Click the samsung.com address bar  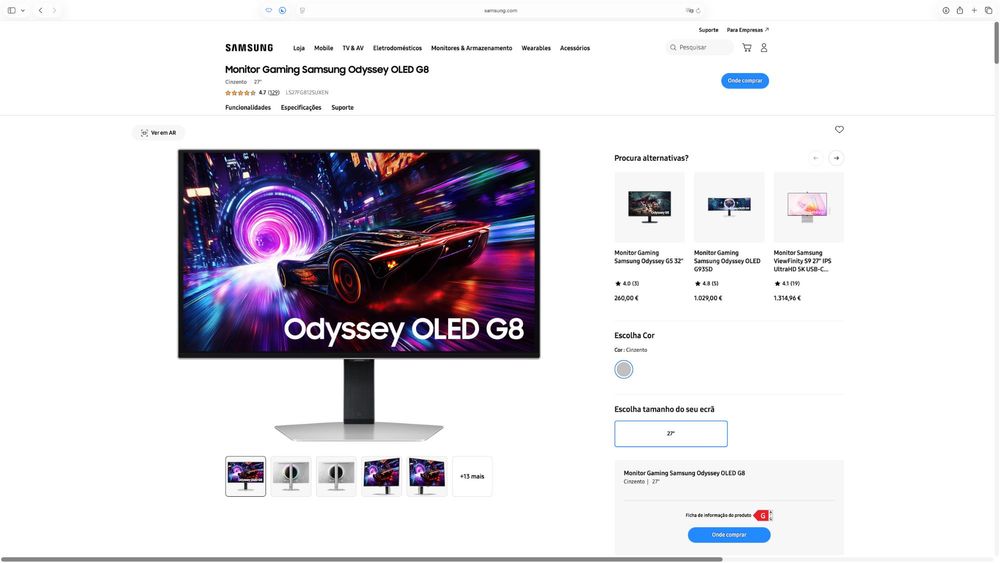(501, 10)
